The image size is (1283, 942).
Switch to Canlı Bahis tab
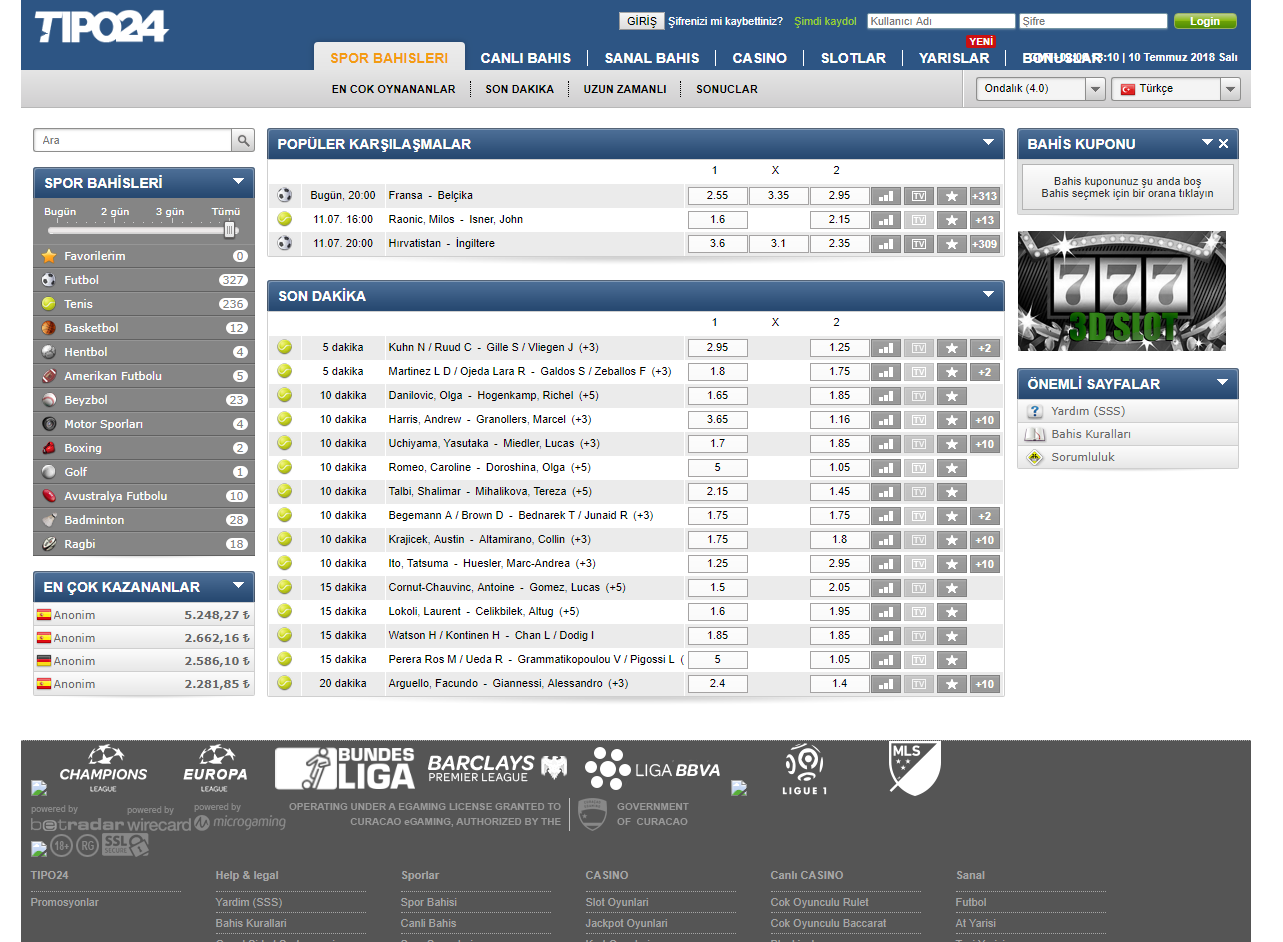(x=525, y=58)
